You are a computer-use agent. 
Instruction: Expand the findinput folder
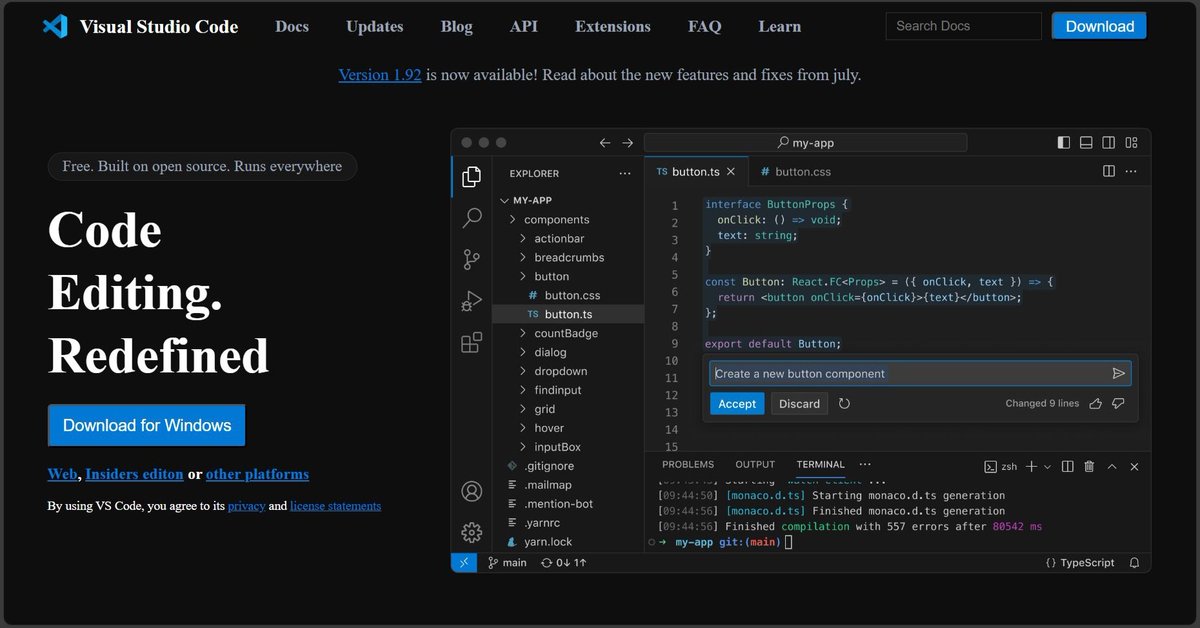click(x=522, y=390)
